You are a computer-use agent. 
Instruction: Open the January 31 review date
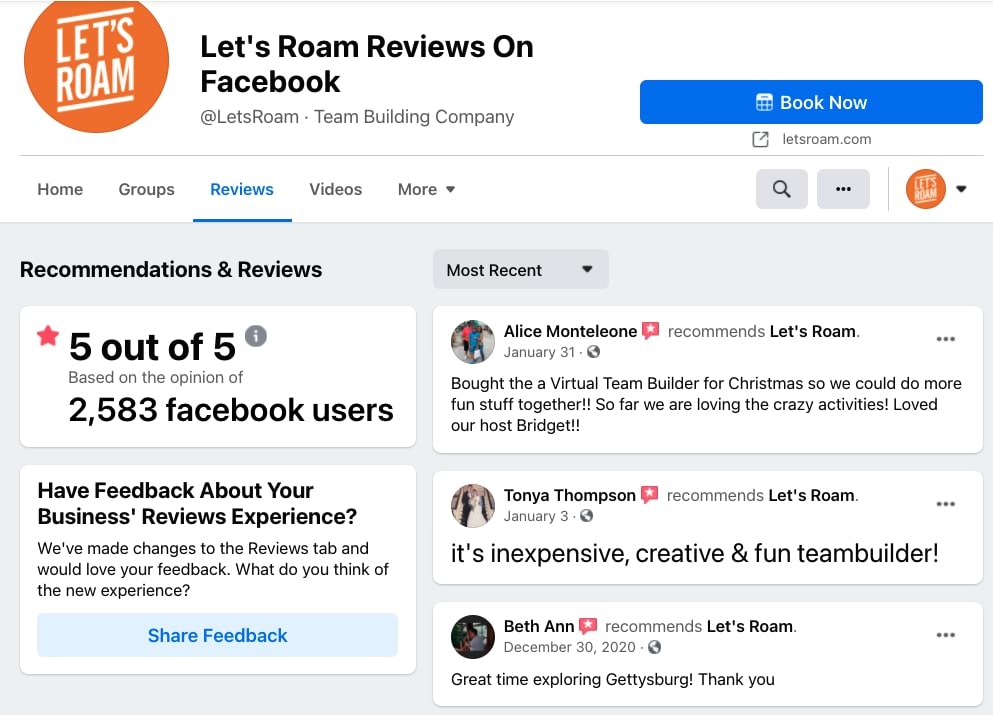click(x=539, y=352)
